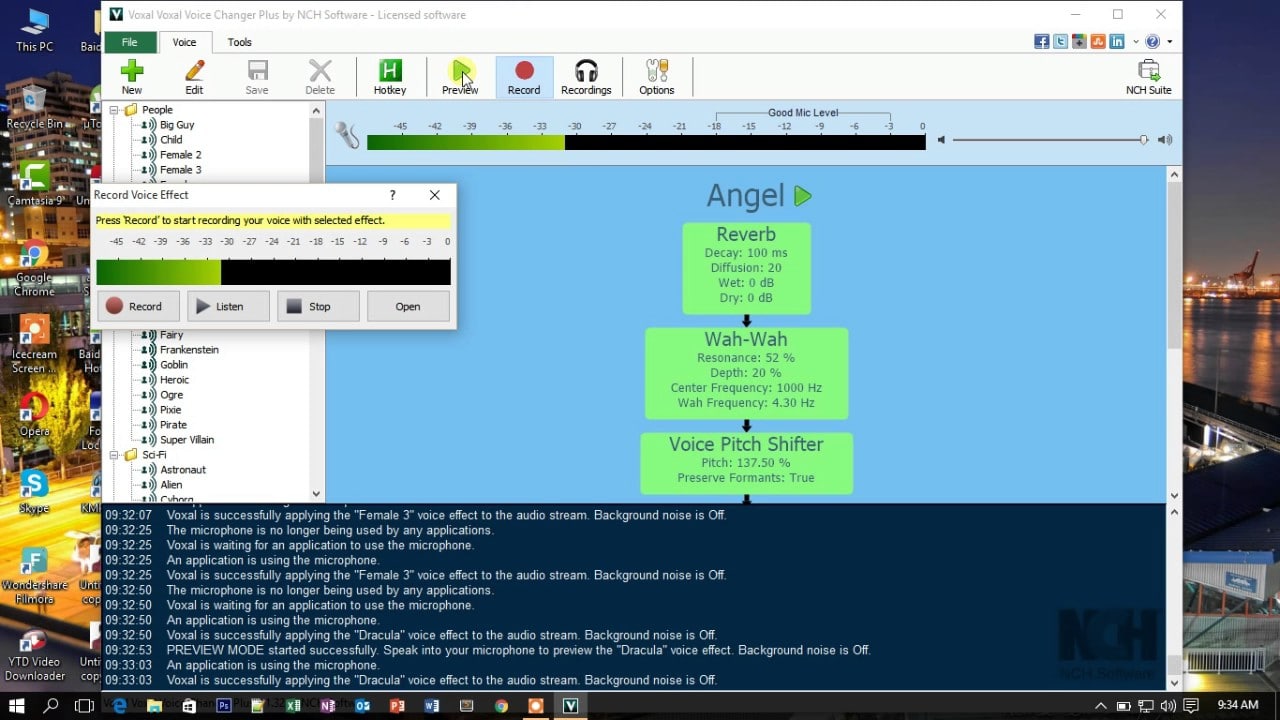
Task: Click the Skype desktop shortcut
Action: click(x=34, y=490)
